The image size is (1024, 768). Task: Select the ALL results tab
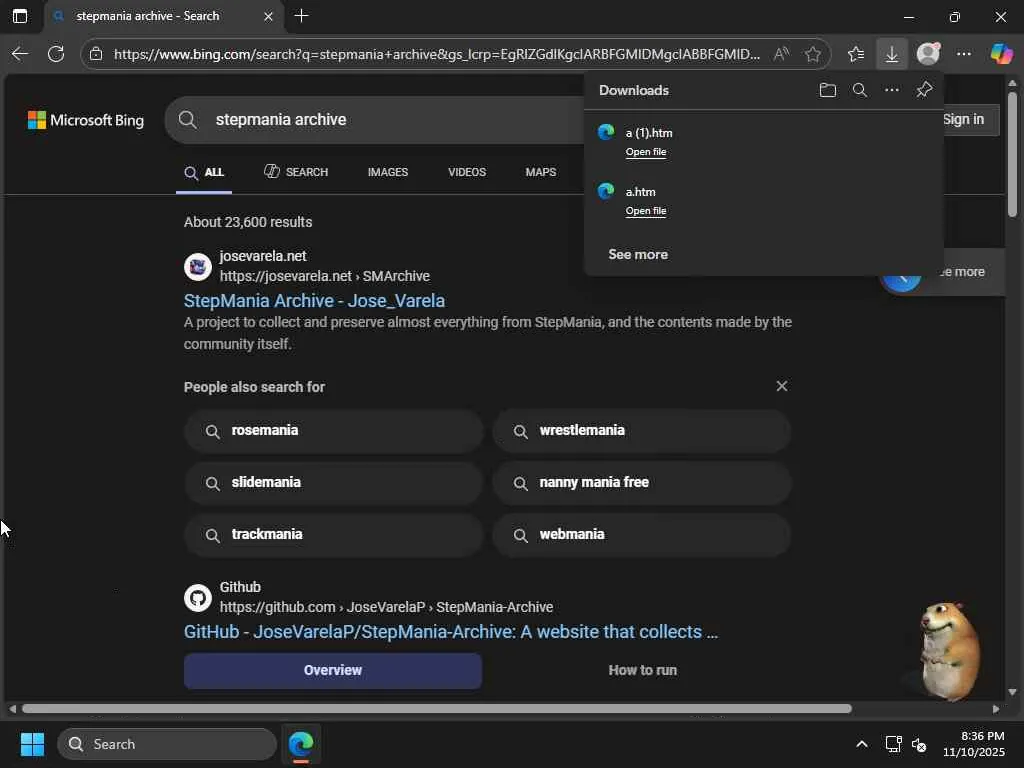204,172
